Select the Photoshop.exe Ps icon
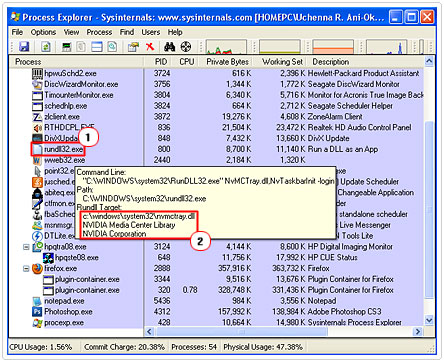 pyautogui.click(x=37, y=312)
